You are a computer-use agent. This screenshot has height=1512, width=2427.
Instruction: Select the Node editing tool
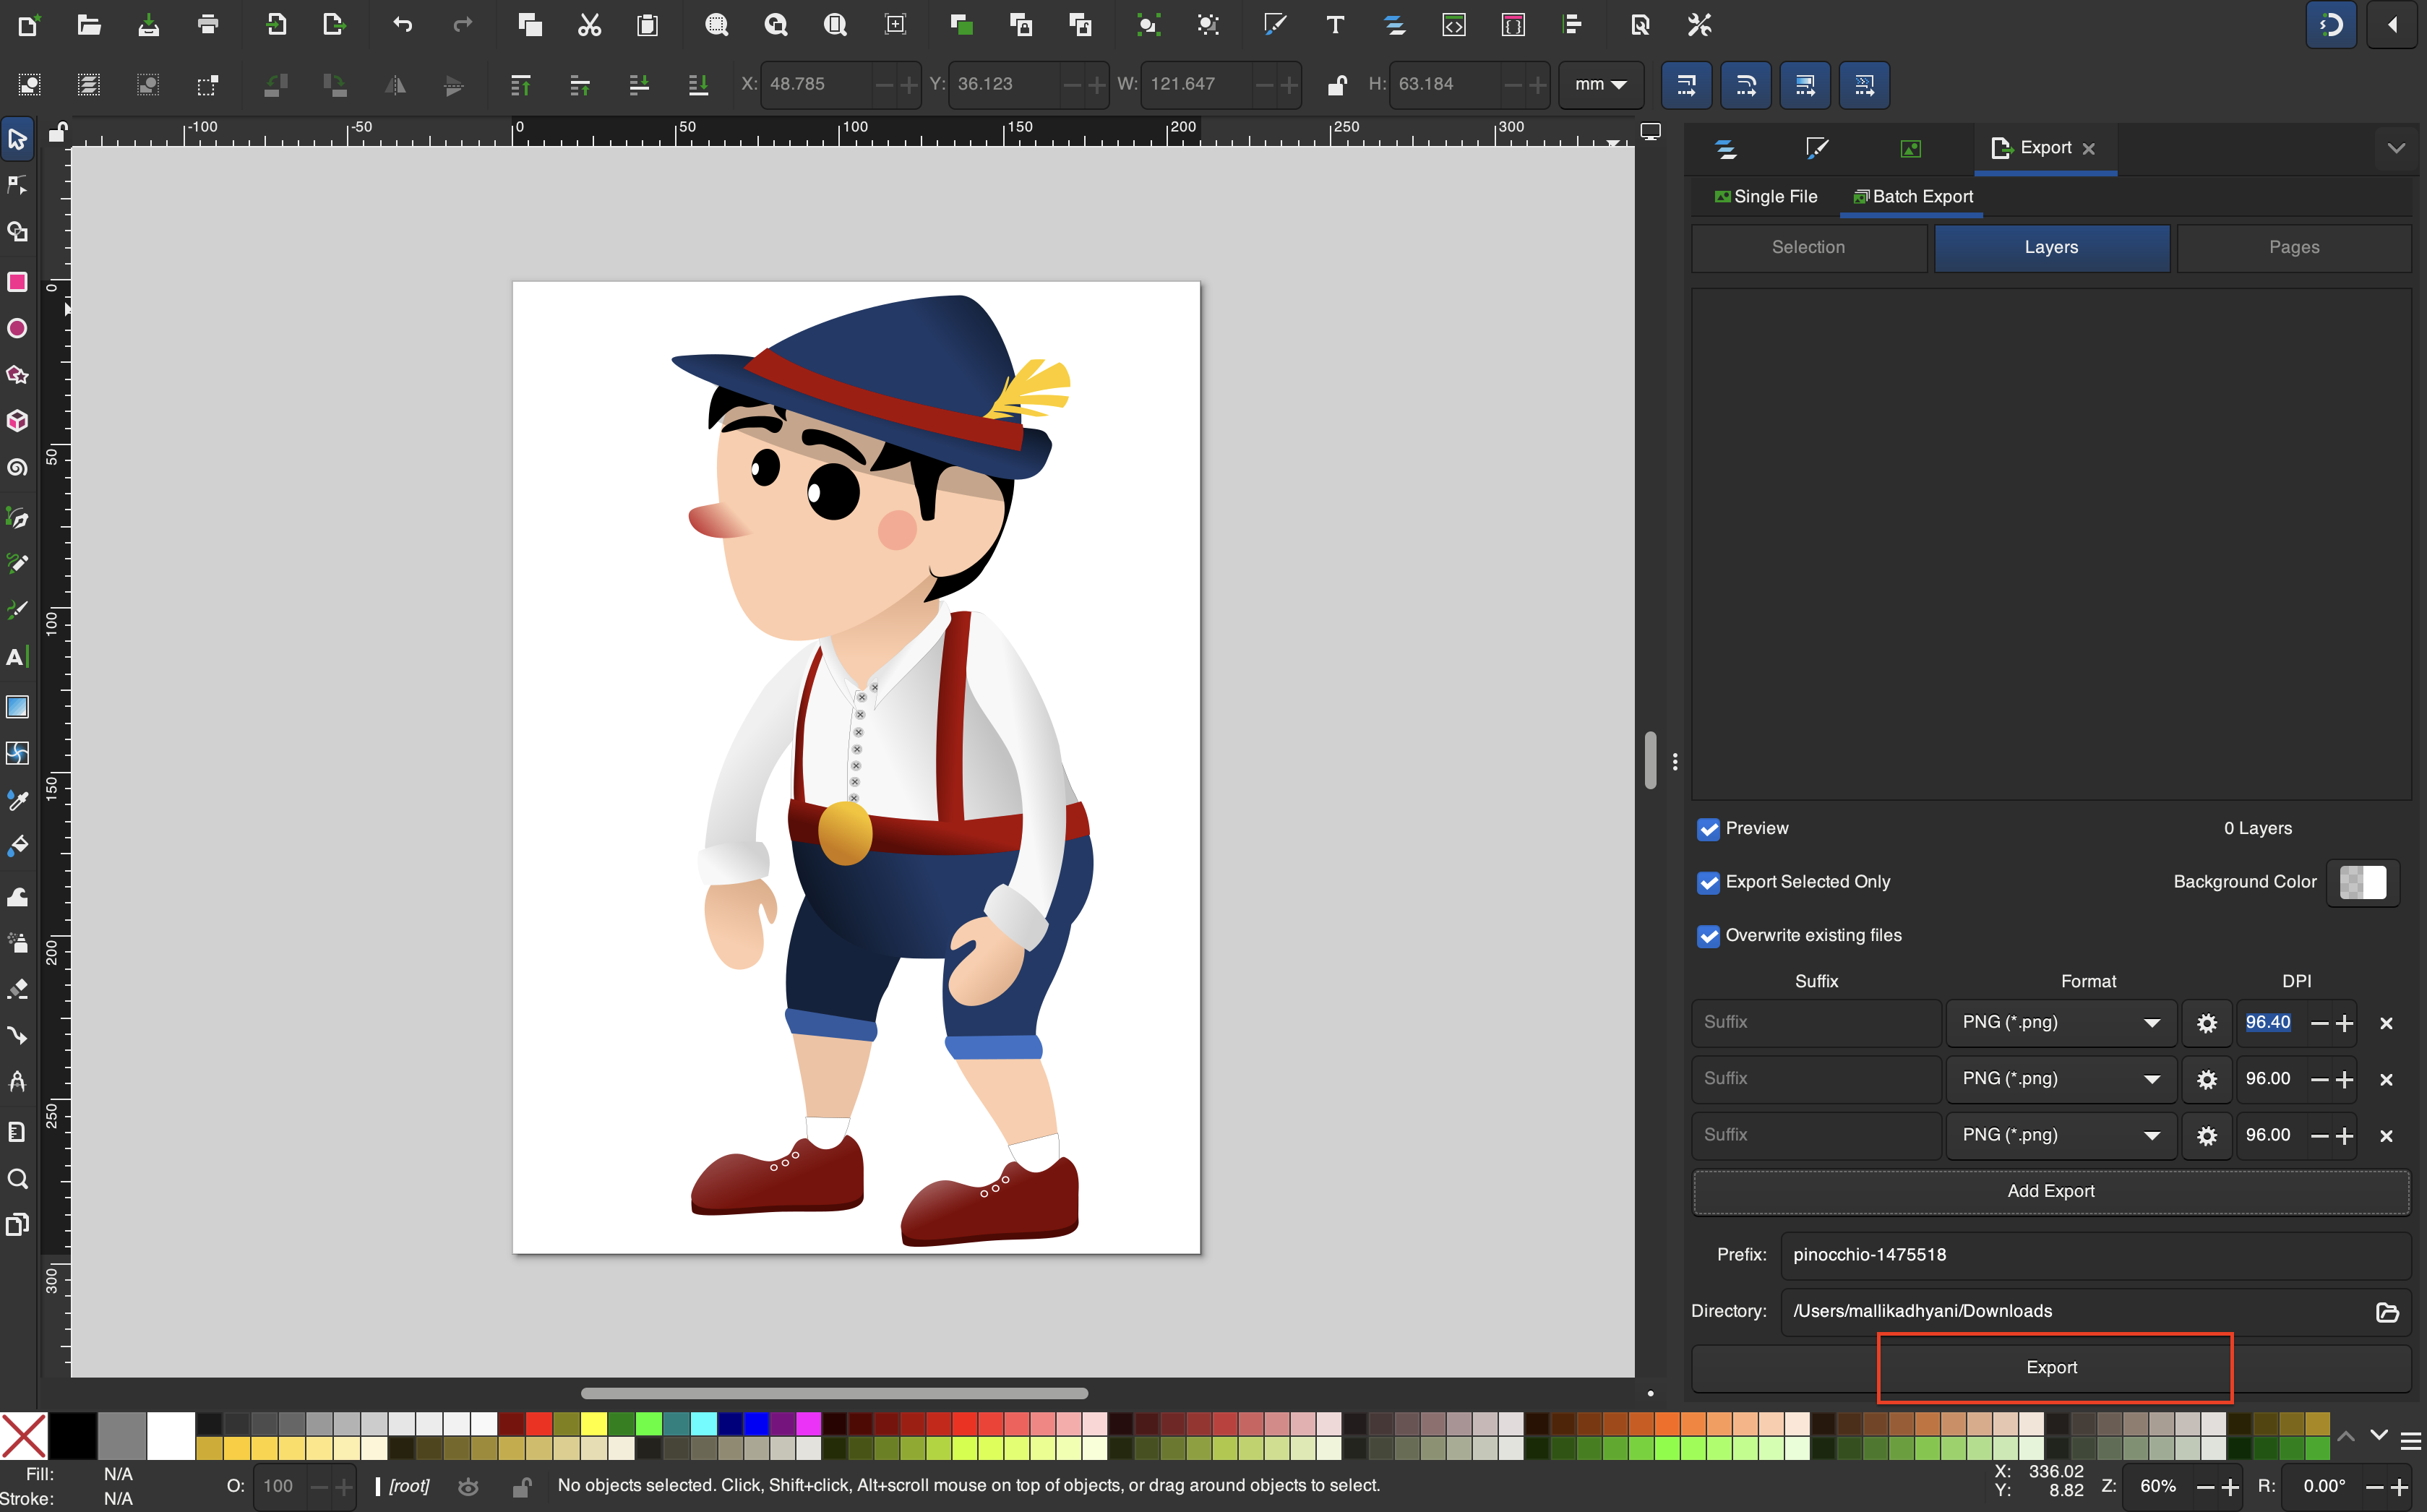17,185
